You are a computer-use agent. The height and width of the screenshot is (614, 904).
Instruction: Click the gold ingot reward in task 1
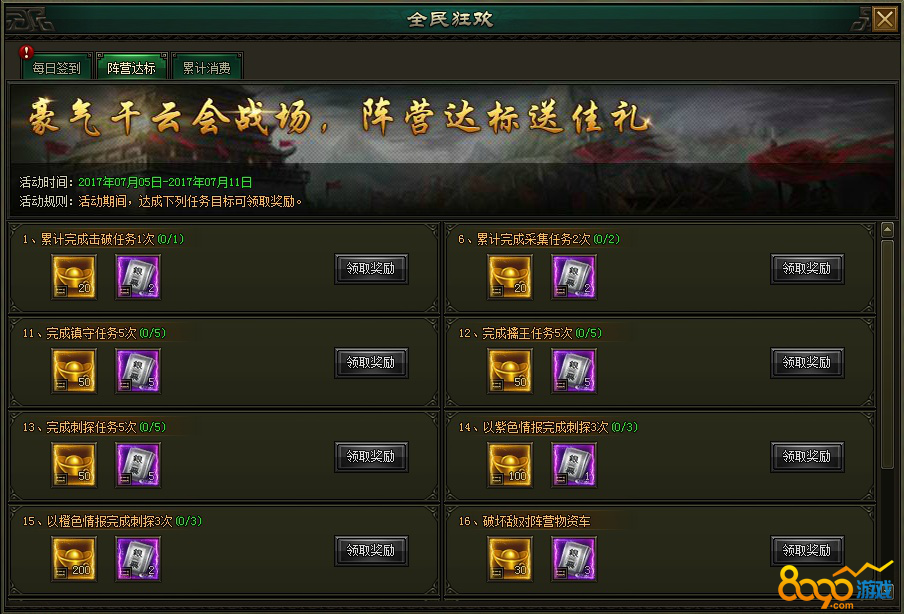tap(74, 277)
